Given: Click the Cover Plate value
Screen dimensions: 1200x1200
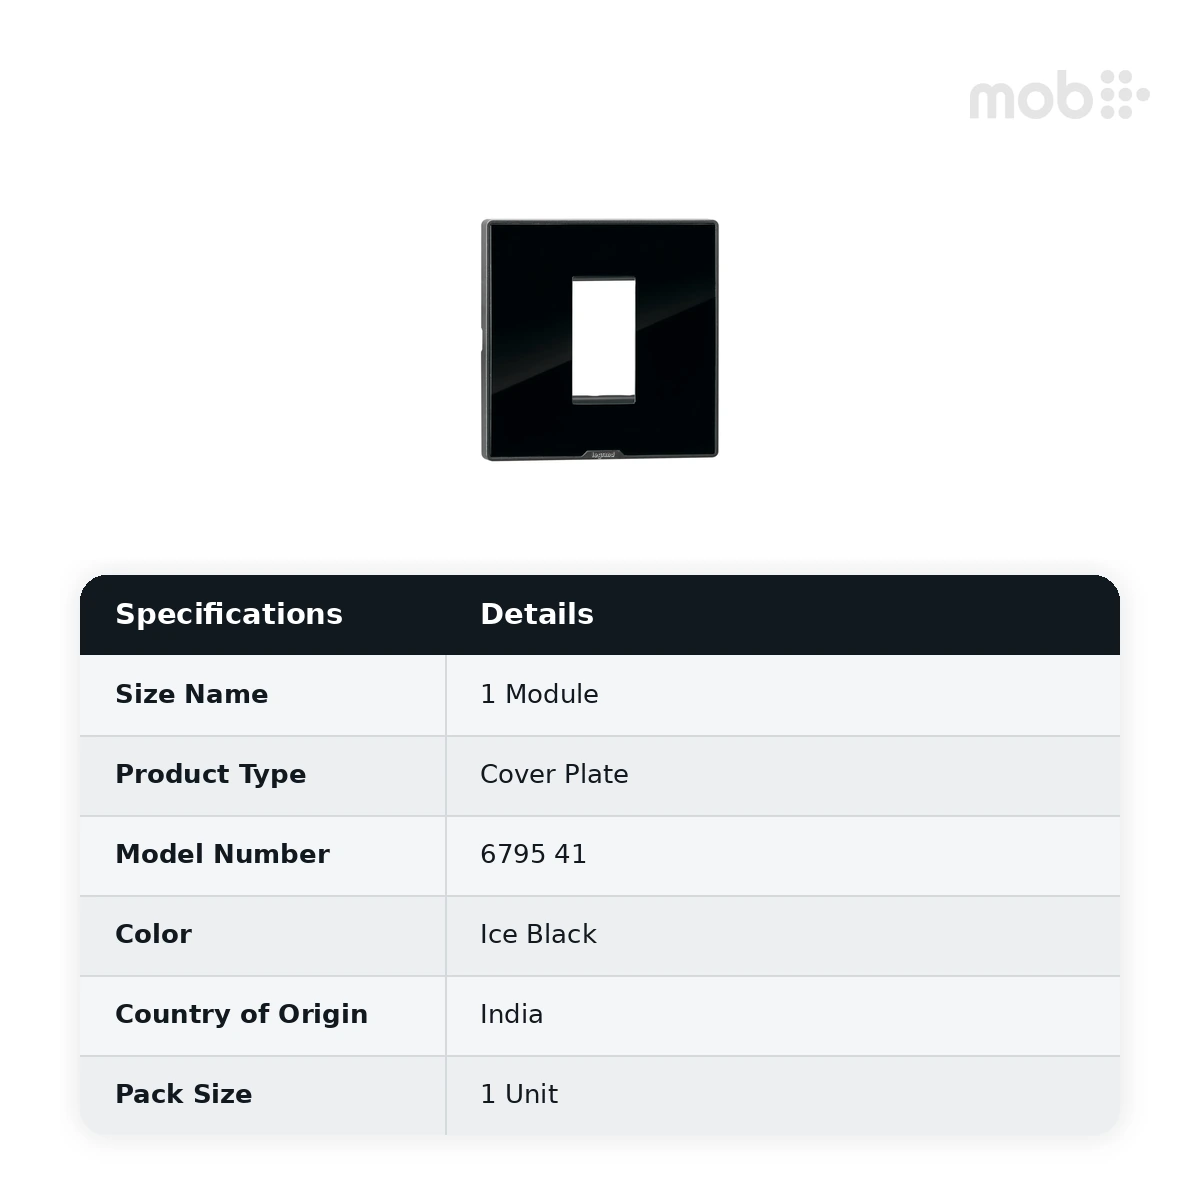Looking at the screenshot, I should pos(554,774).
